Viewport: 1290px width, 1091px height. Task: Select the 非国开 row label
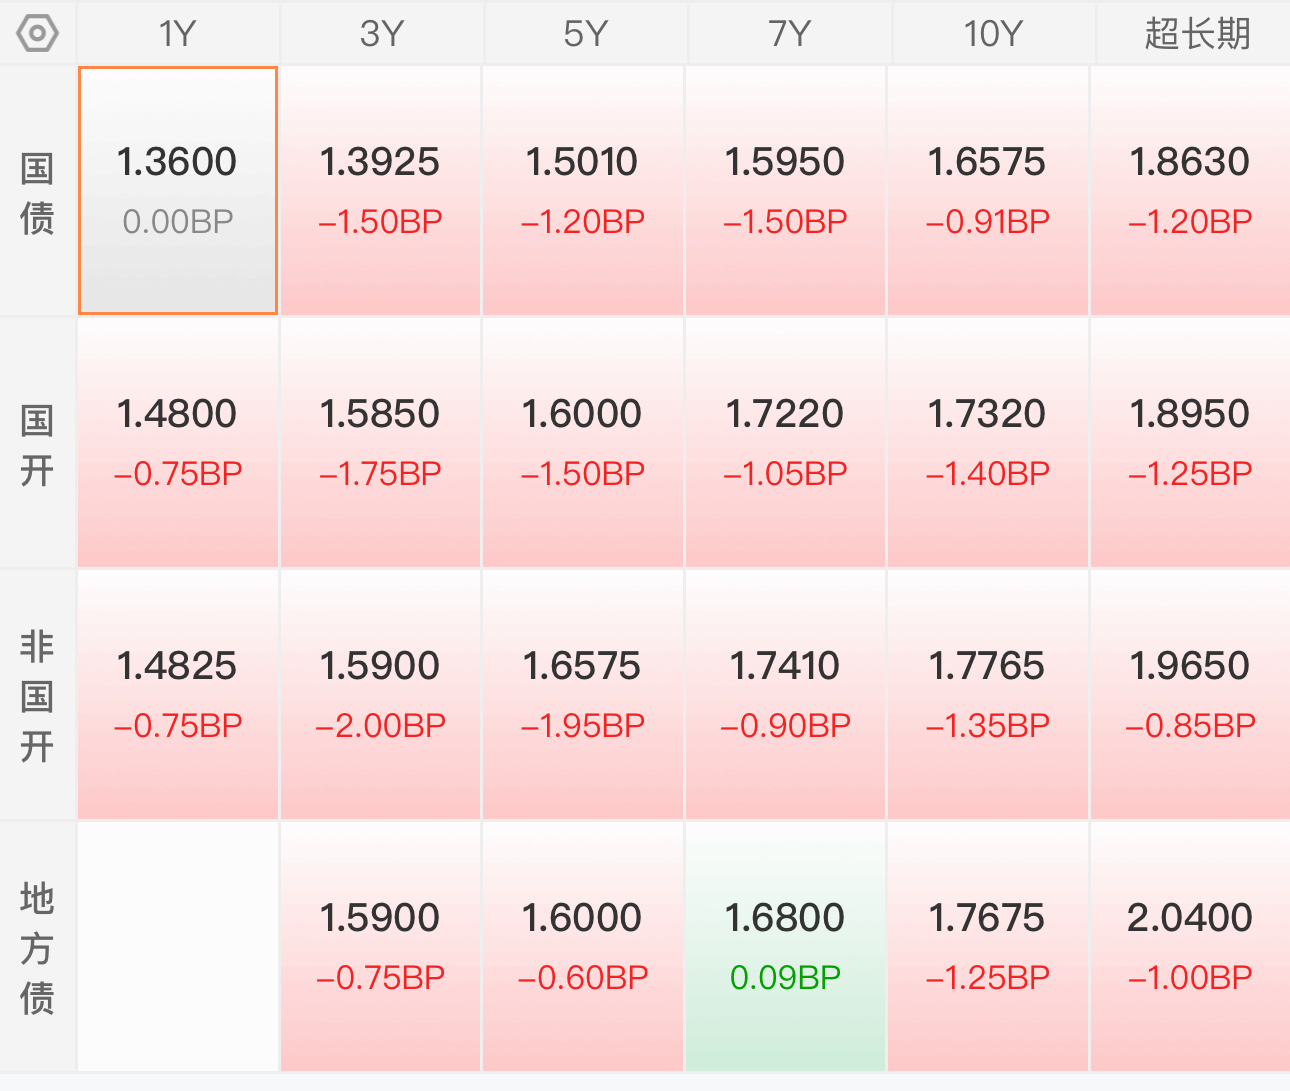(38, 695)
